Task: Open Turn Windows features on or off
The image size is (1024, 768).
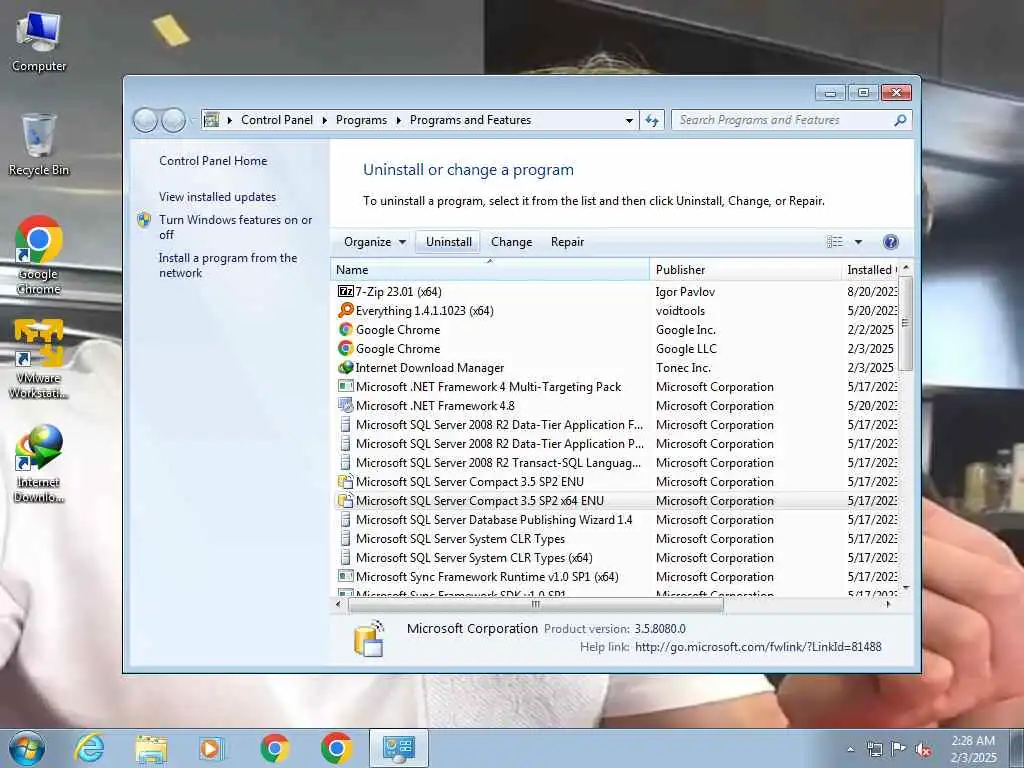Action: [236, 227]
